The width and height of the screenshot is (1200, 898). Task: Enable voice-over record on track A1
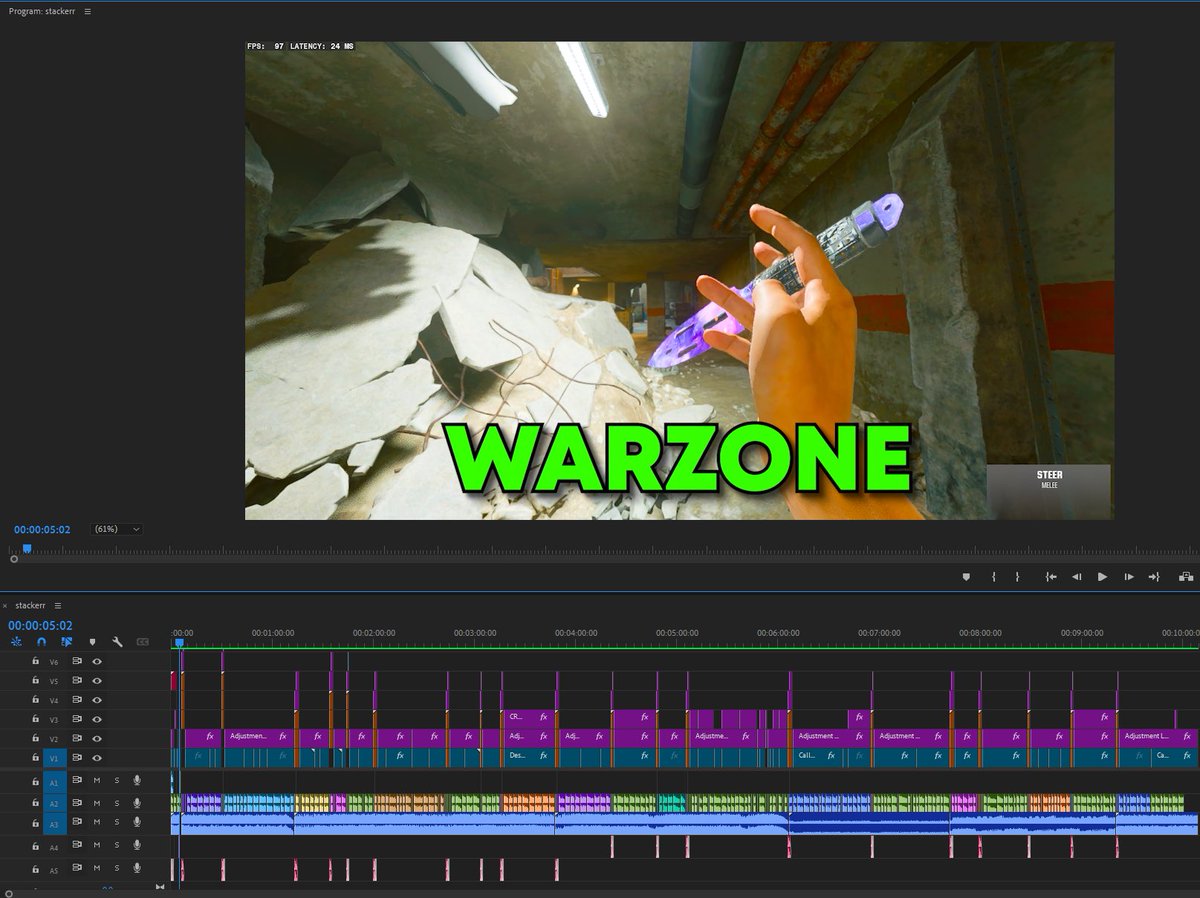pyautogui.click(x=137, y=780)
